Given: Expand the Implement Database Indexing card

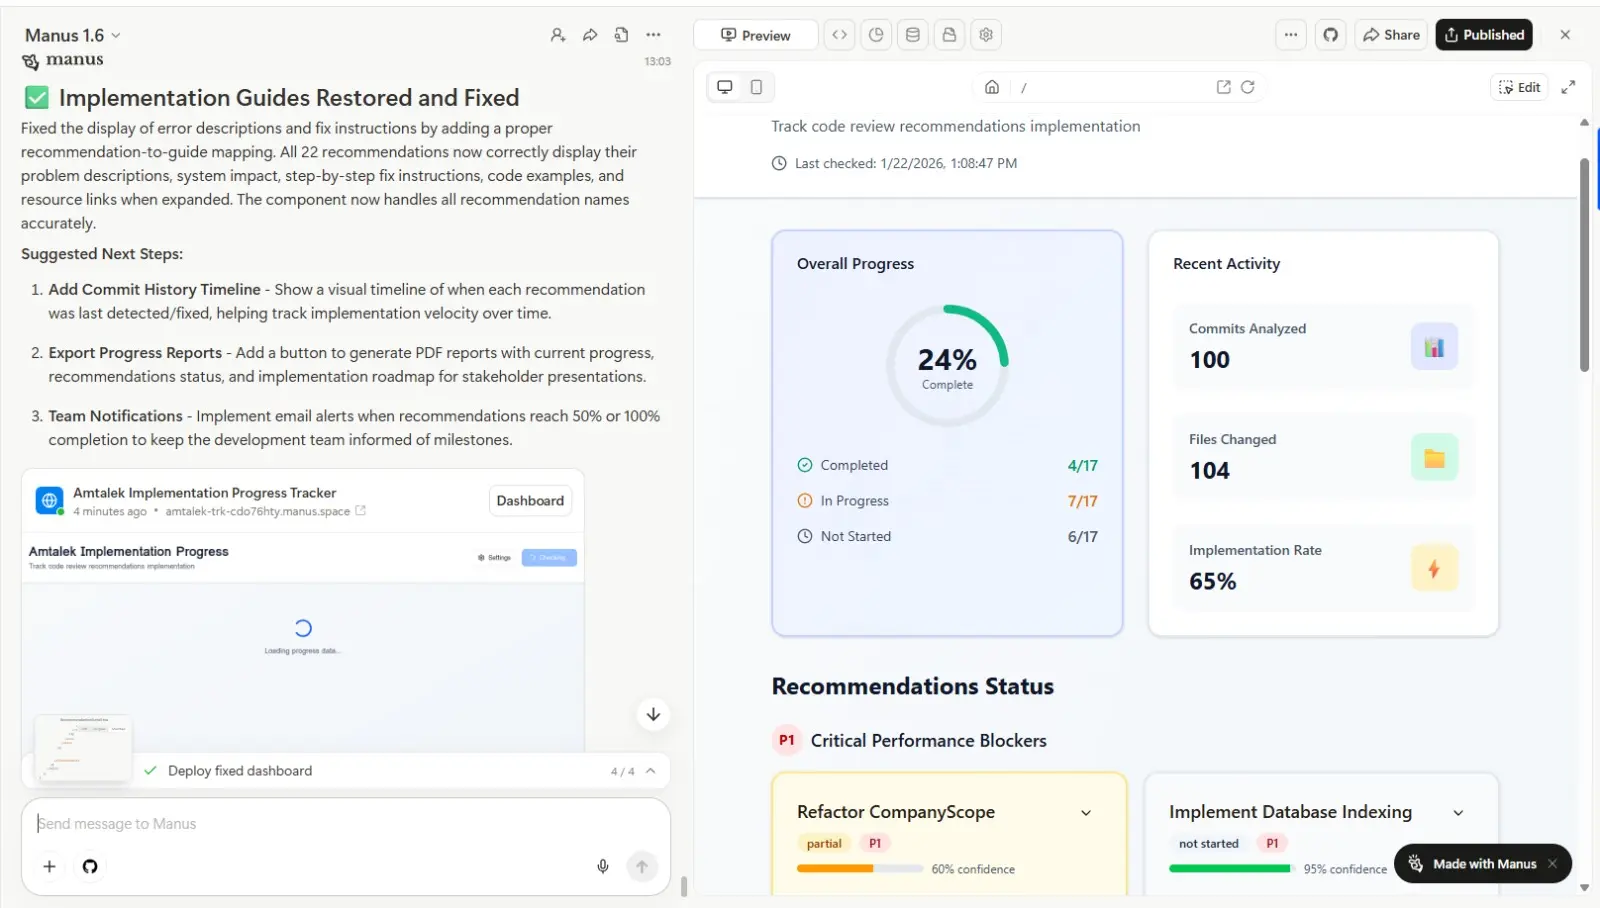Looking at the screenshot, I should tap(1458, 813).
